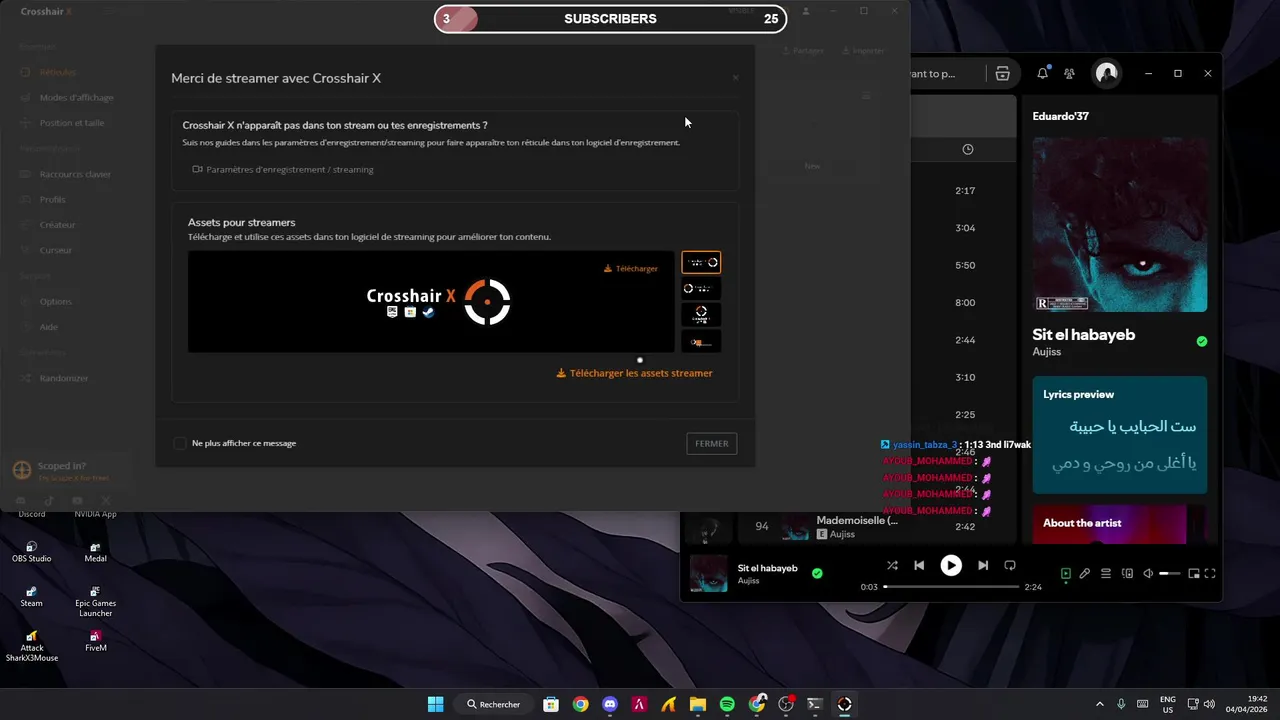Open Profils in the sidebar
The height and width of the screenshot is (720, 1280).
point(43,200)
